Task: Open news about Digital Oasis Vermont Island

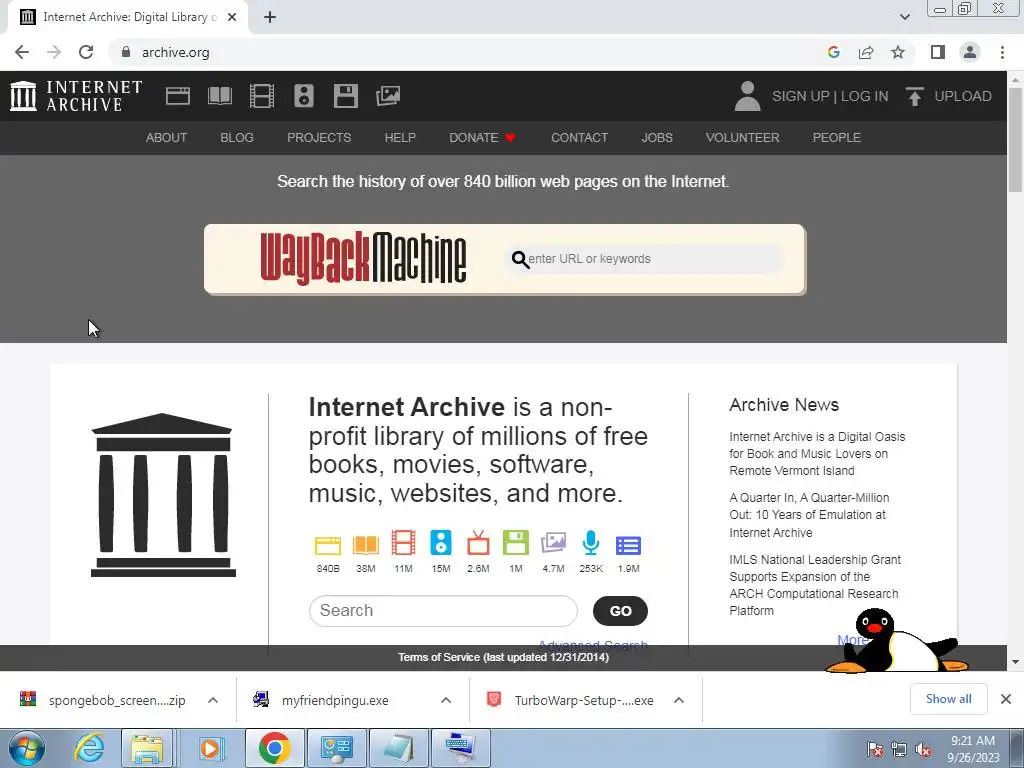Action: click(817, 453)
